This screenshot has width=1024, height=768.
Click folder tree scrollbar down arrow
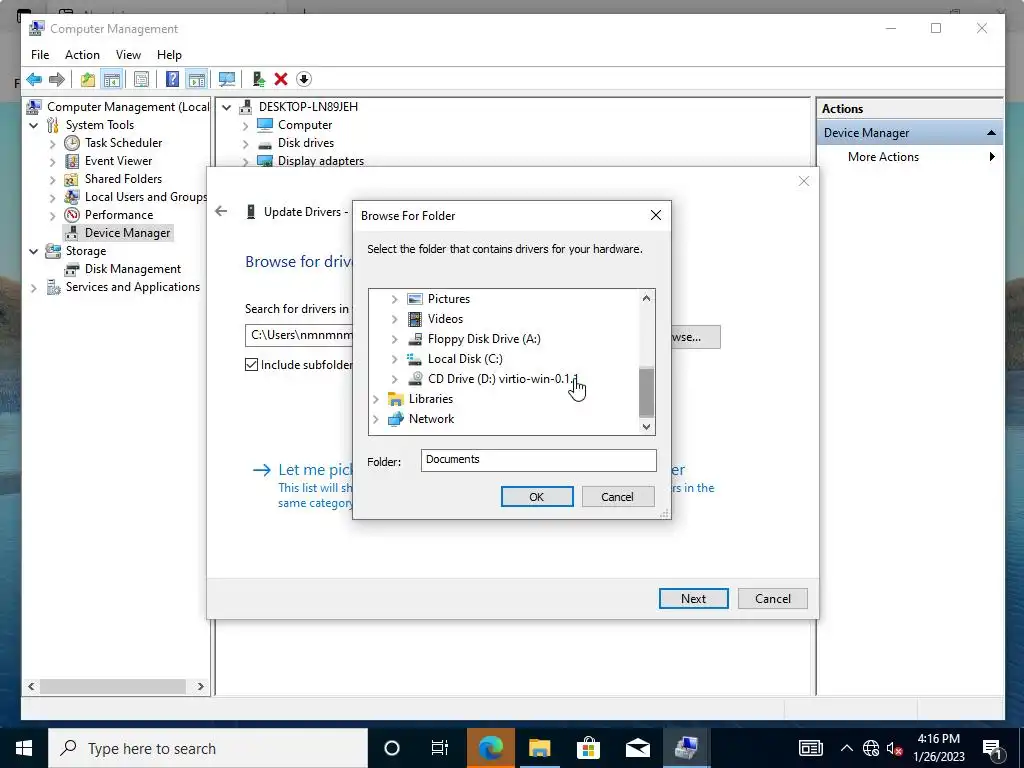point(646,426)
